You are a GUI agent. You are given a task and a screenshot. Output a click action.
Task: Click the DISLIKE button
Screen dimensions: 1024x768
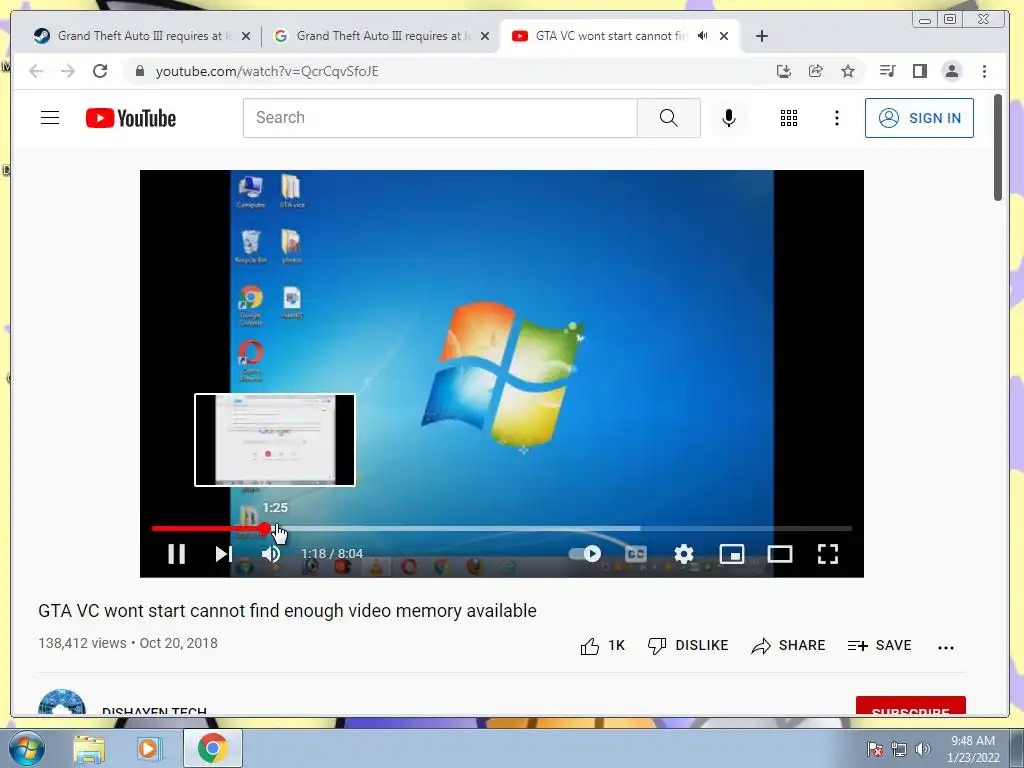click(x=688, y=646)
